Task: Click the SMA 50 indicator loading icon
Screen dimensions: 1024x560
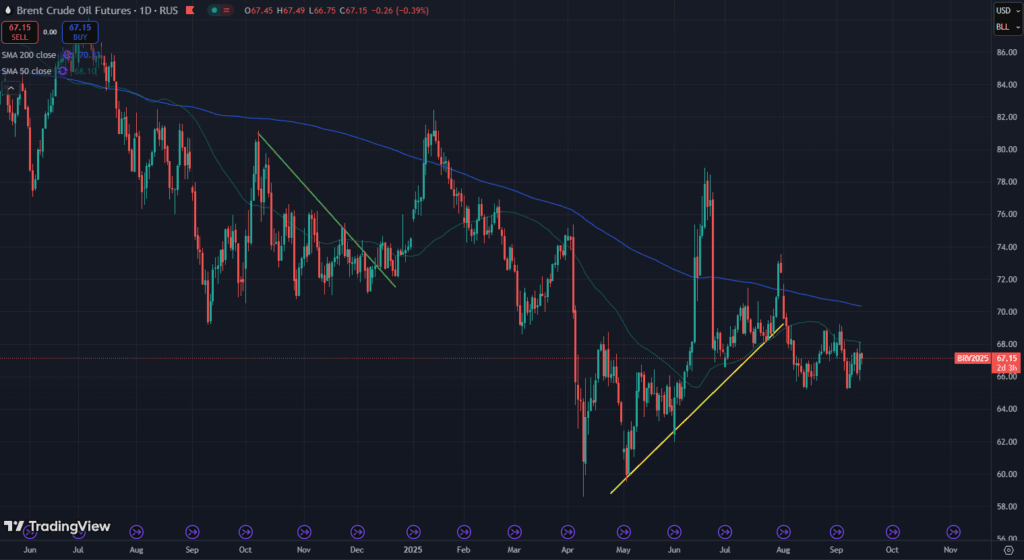Action: (63, 71)
